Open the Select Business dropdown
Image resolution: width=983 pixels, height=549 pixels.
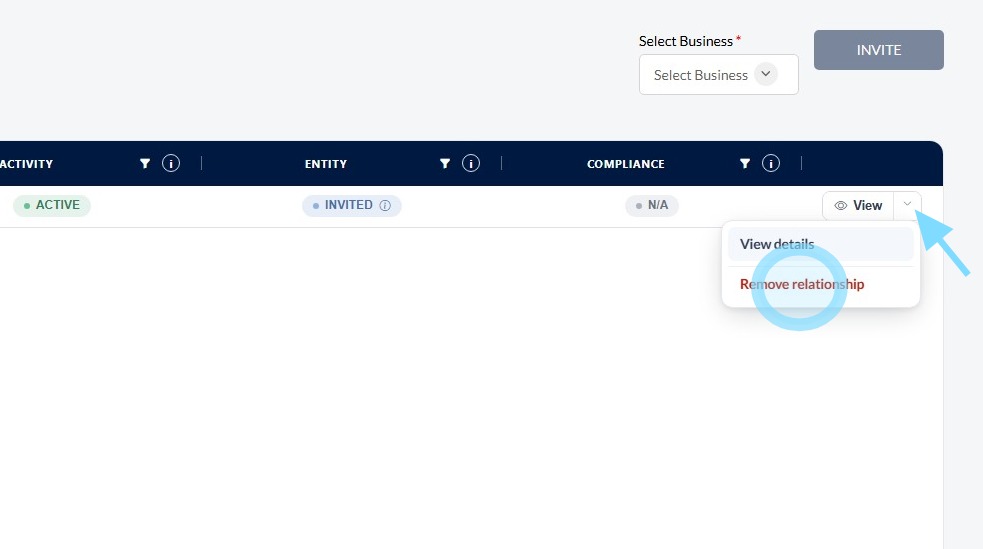pos(718,75)
